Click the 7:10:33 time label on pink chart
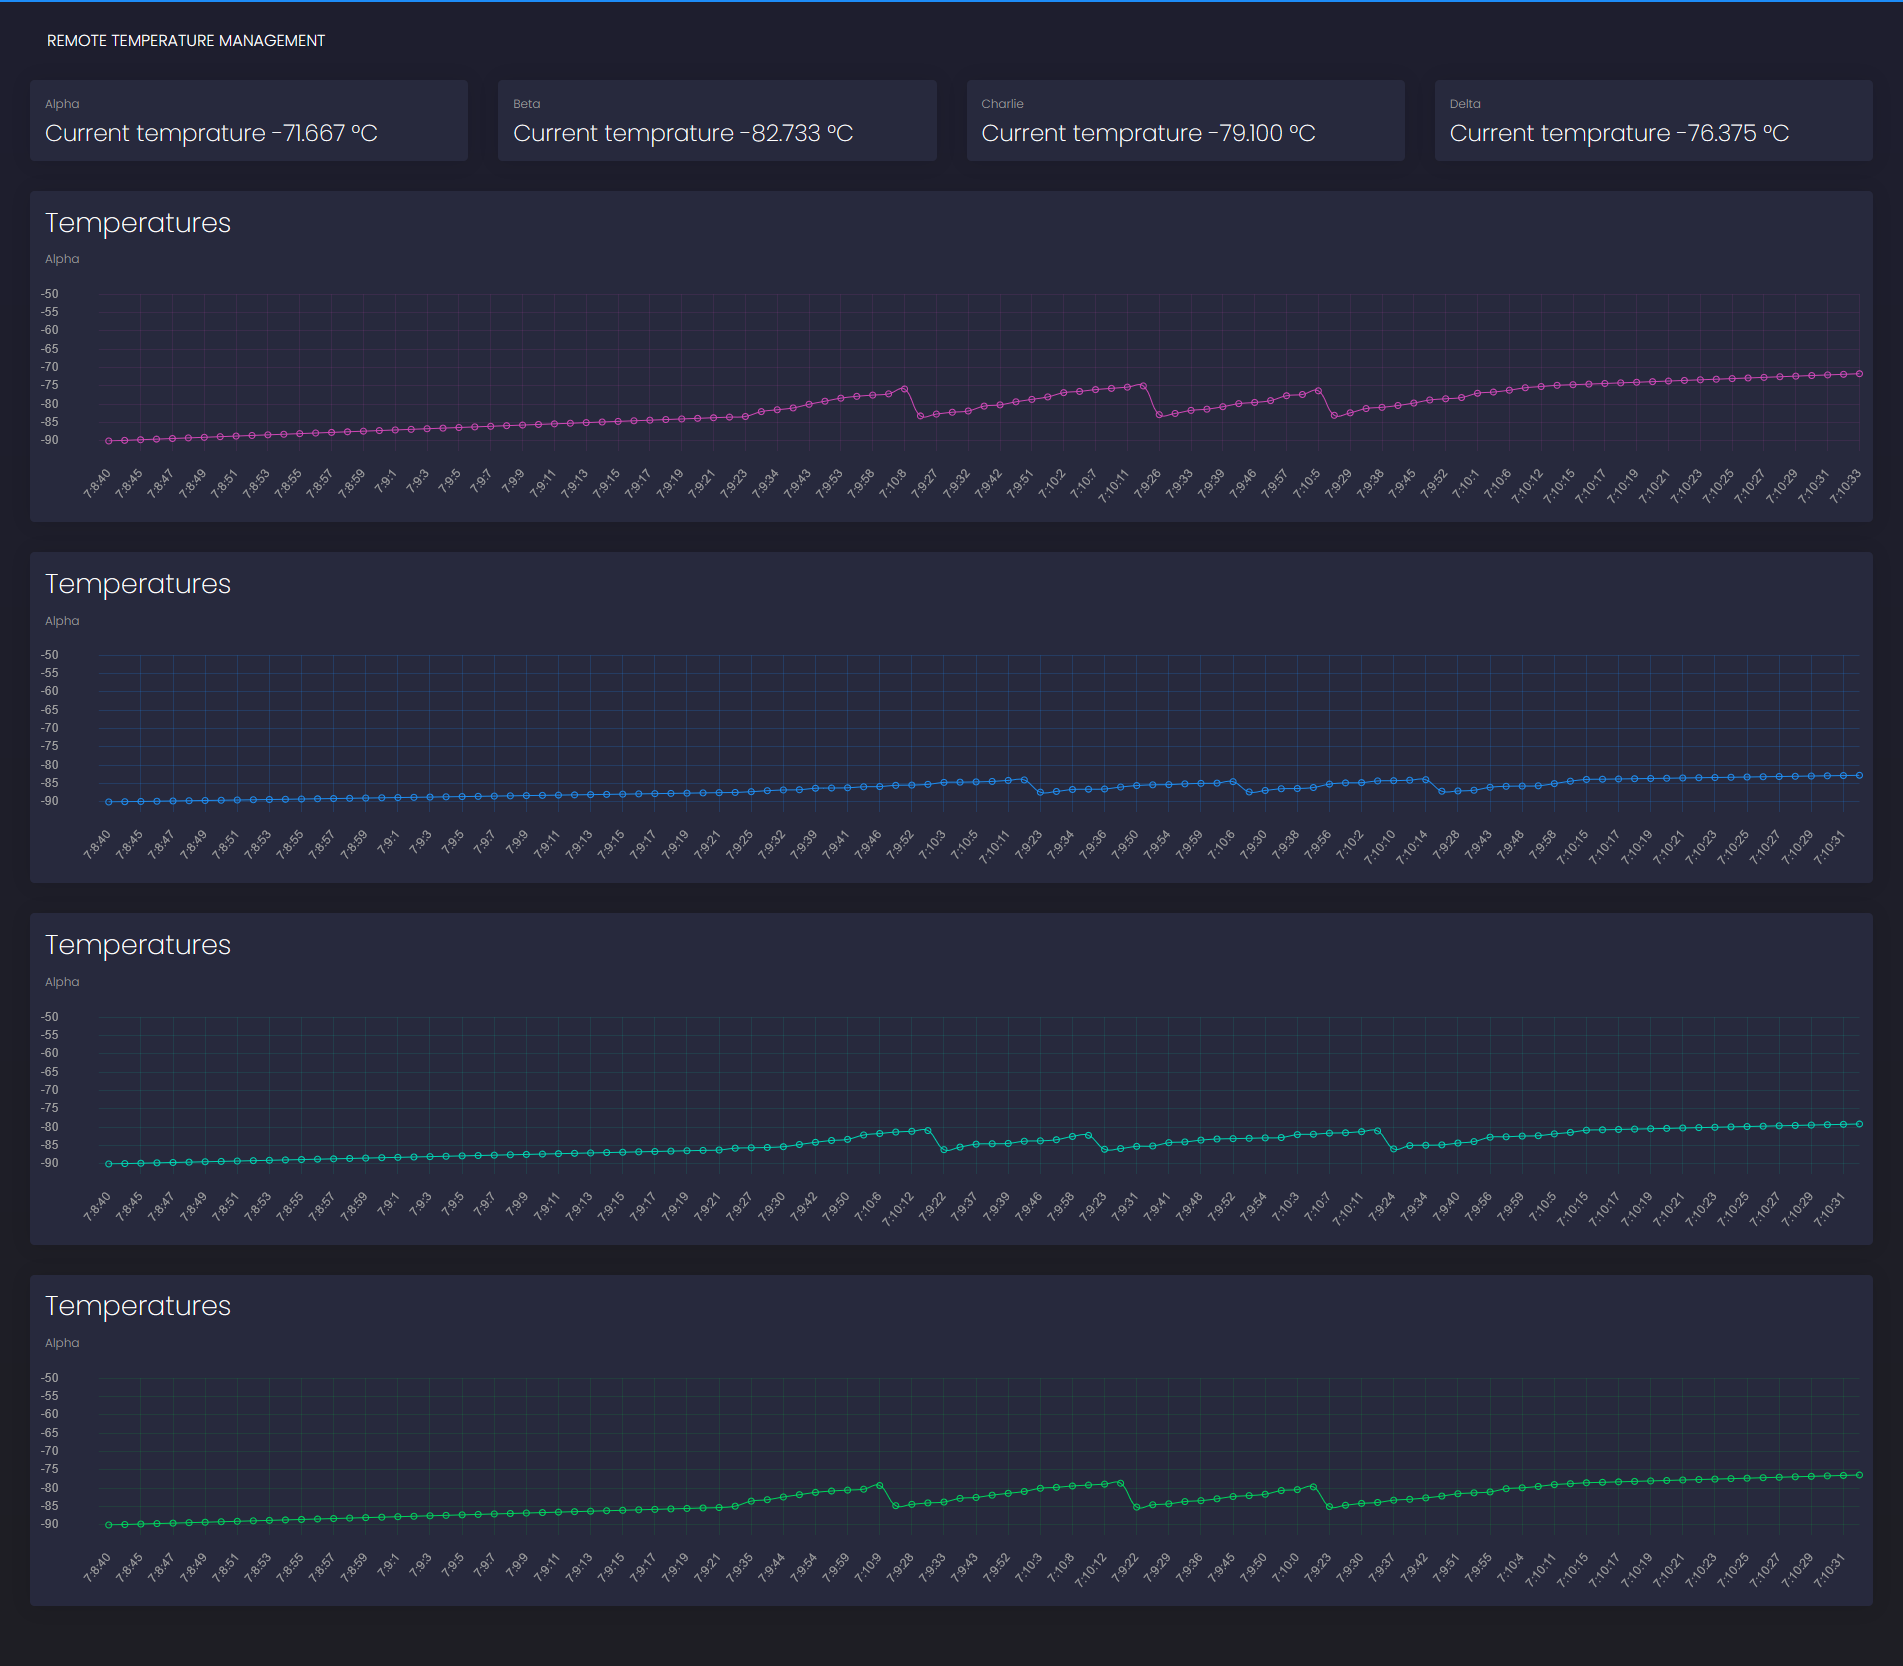Viewport: 1903px width, 1666px height. point(1845,486)
